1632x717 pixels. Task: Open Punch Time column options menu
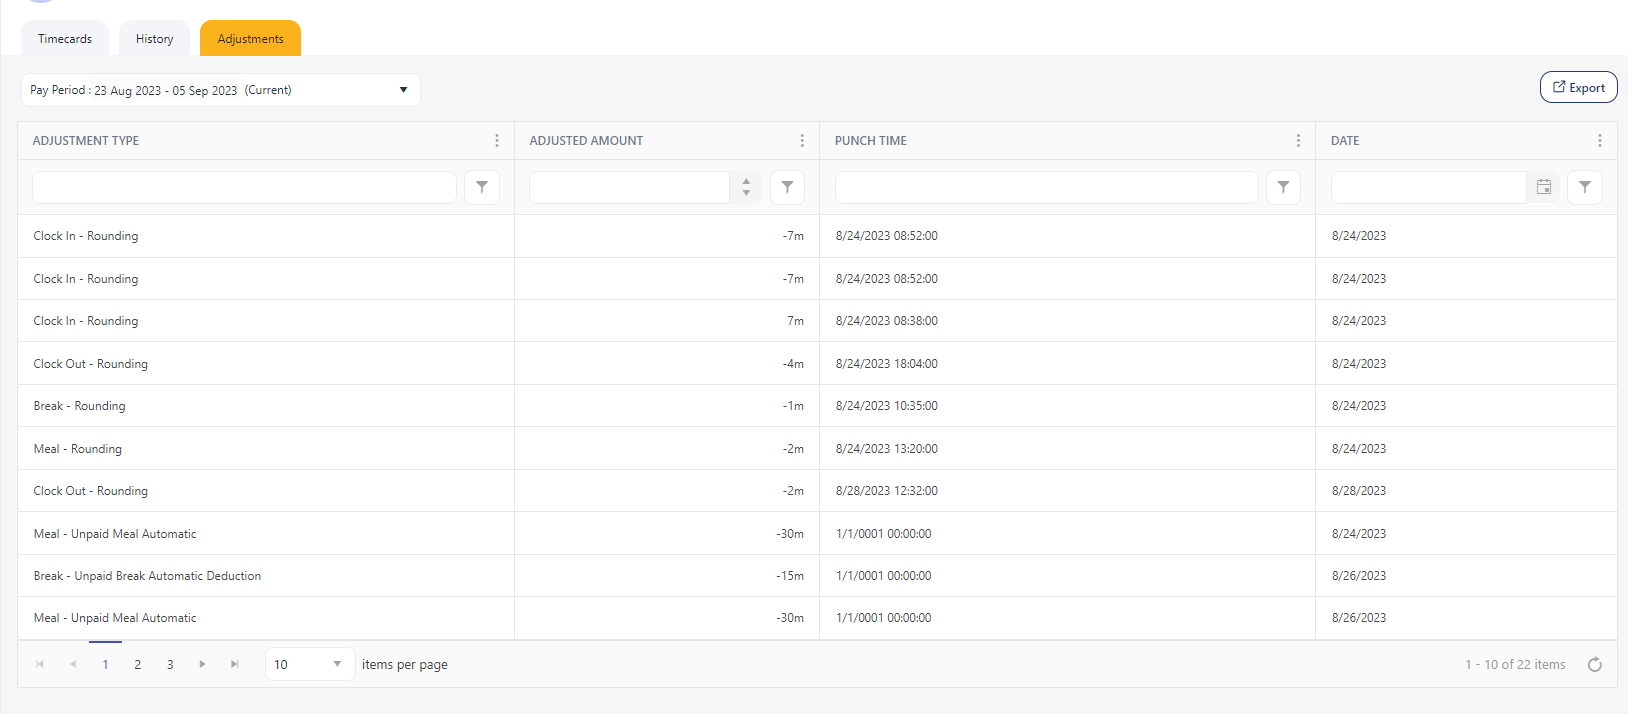(1298, 141)
